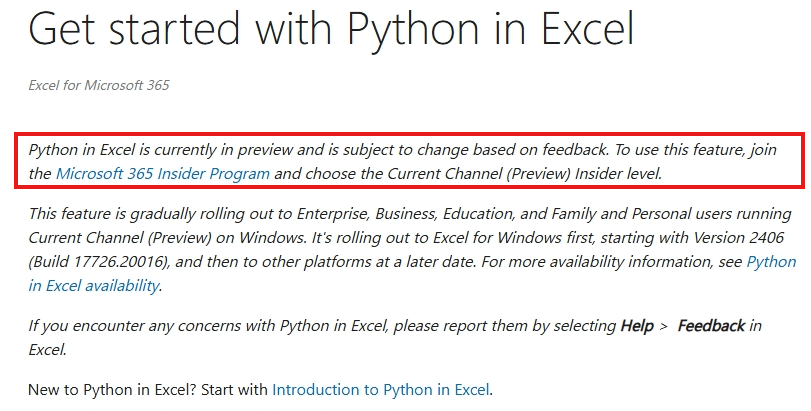Viewport: 811px width, 411px height.
Task: Click 'Current Channel (Preview) Insider level' in red box
Action: (x=524, y=173)
